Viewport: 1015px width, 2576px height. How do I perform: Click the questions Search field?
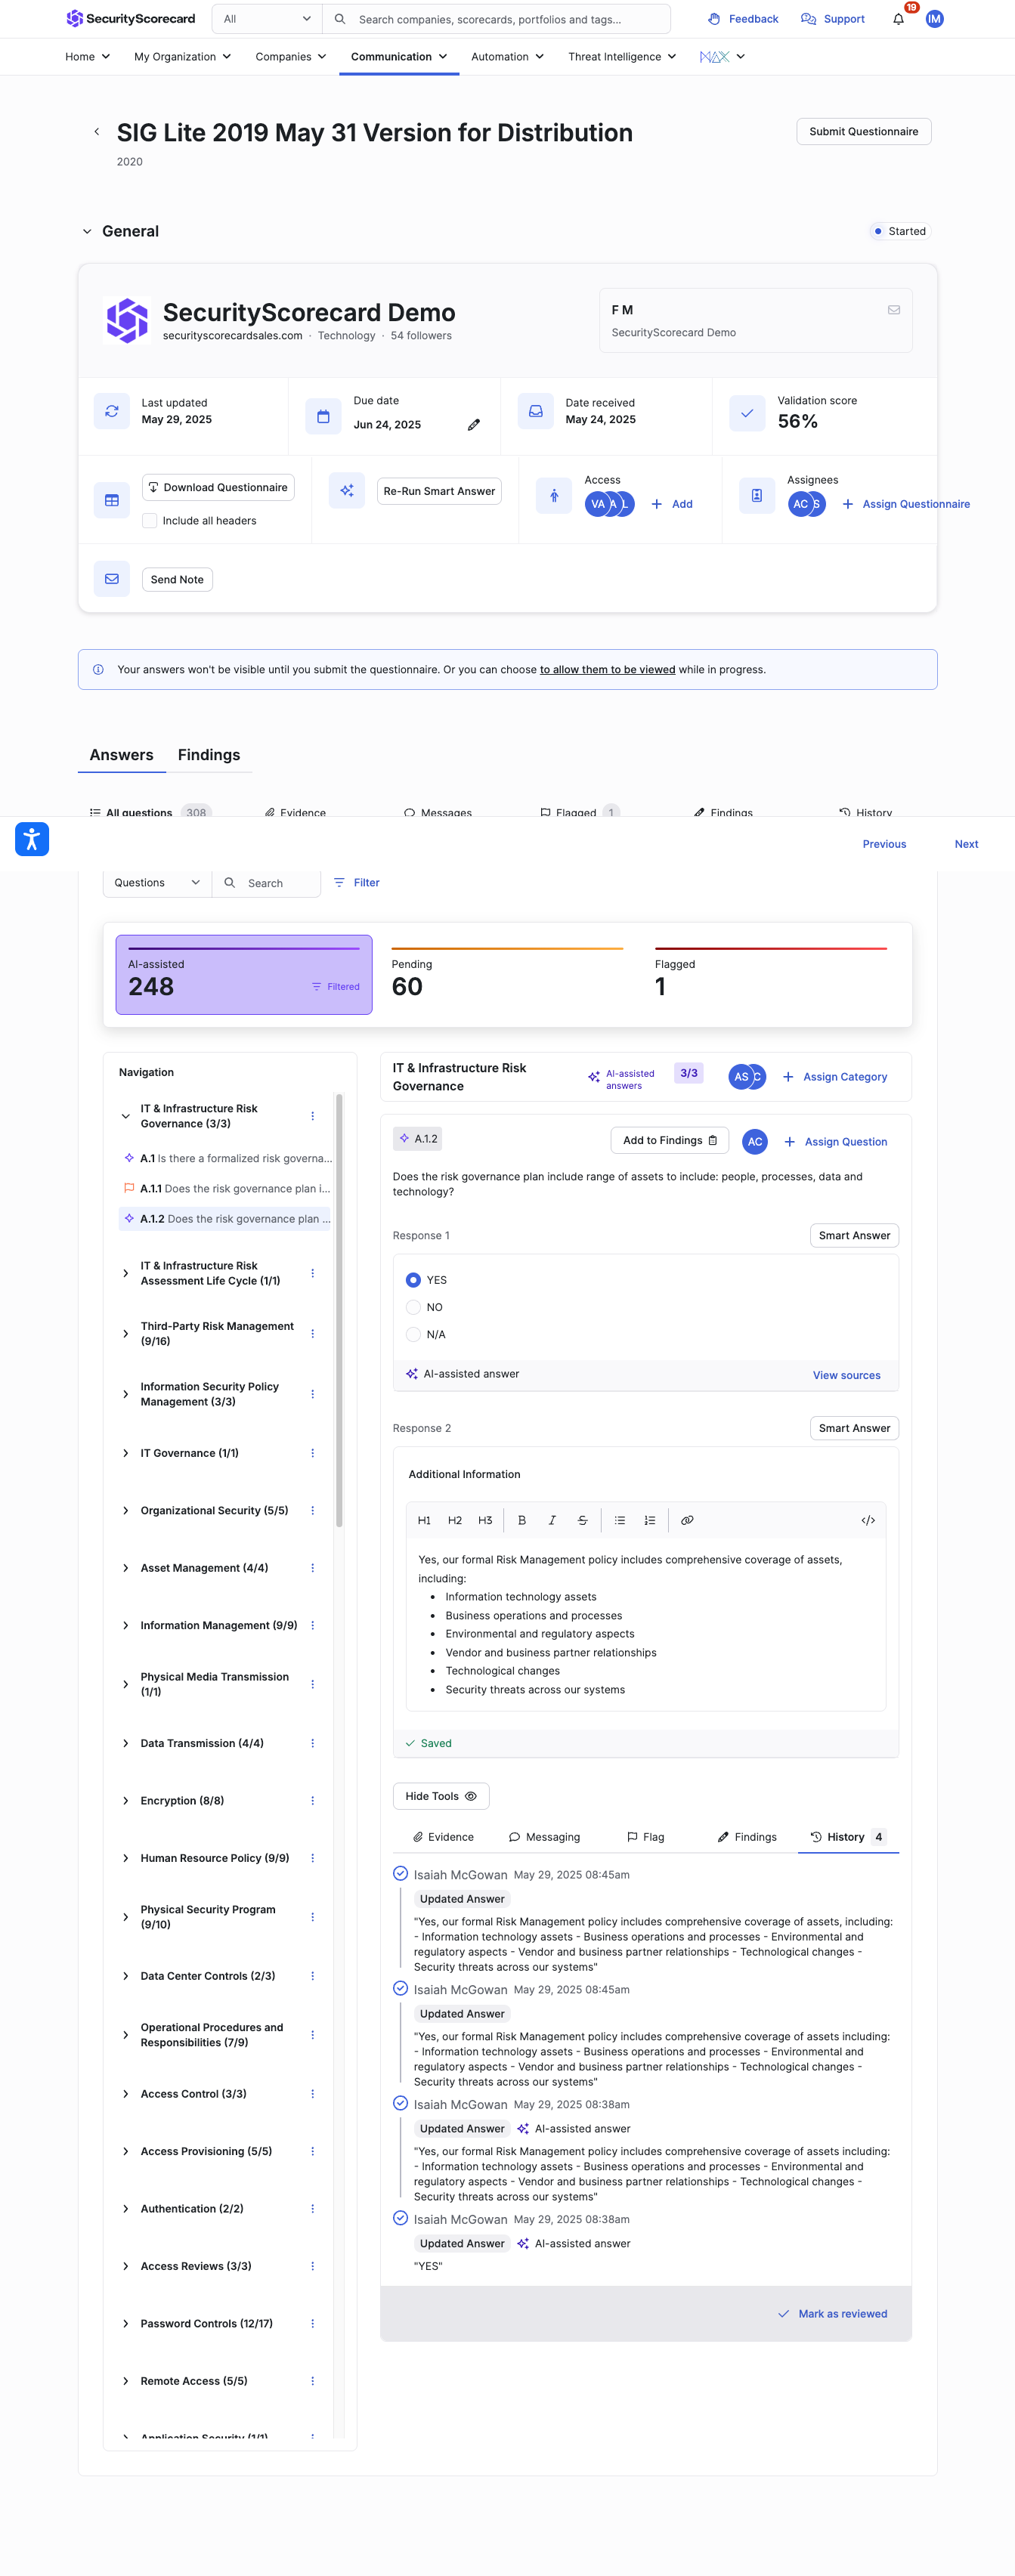pyautogui.click(x=267, y=883)
